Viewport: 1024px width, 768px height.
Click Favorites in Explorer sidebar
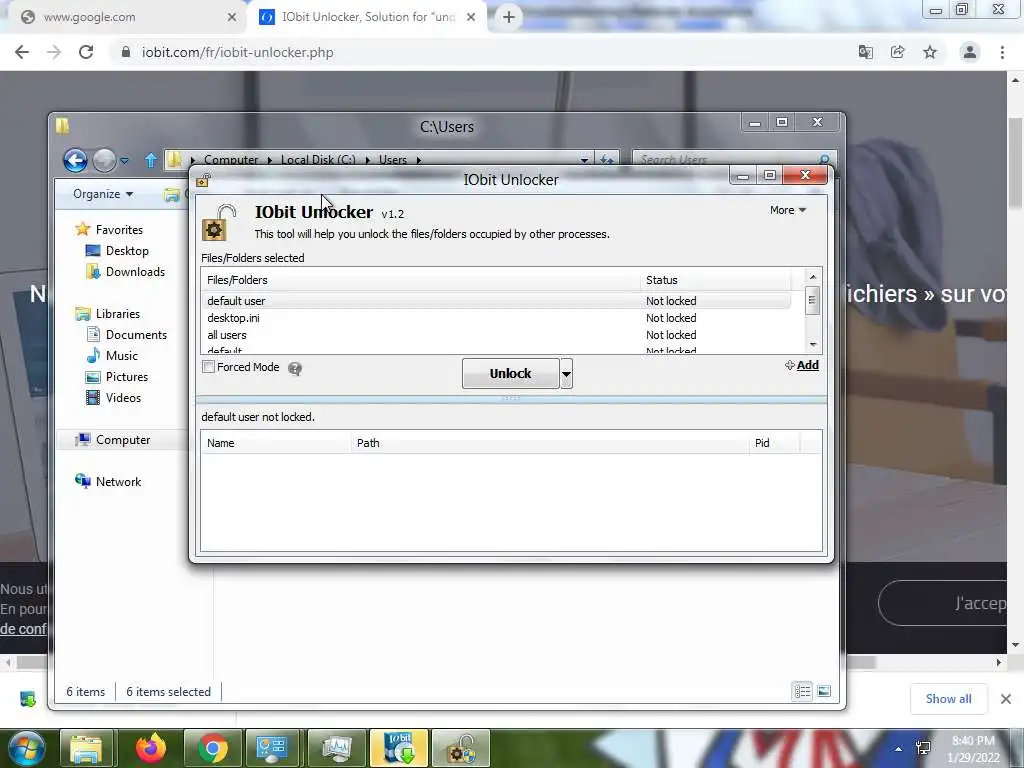pyautogui.click(x=119, y=229)
